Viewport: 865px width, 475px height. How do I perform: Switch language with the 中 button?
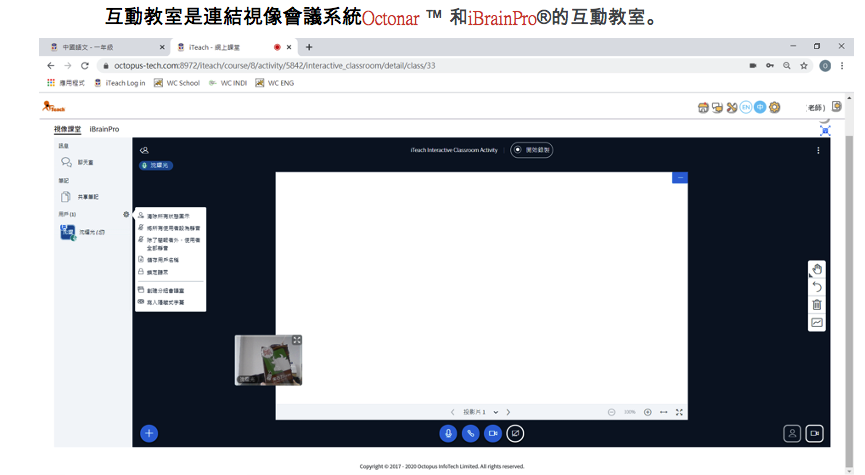[x=760, y=107]
